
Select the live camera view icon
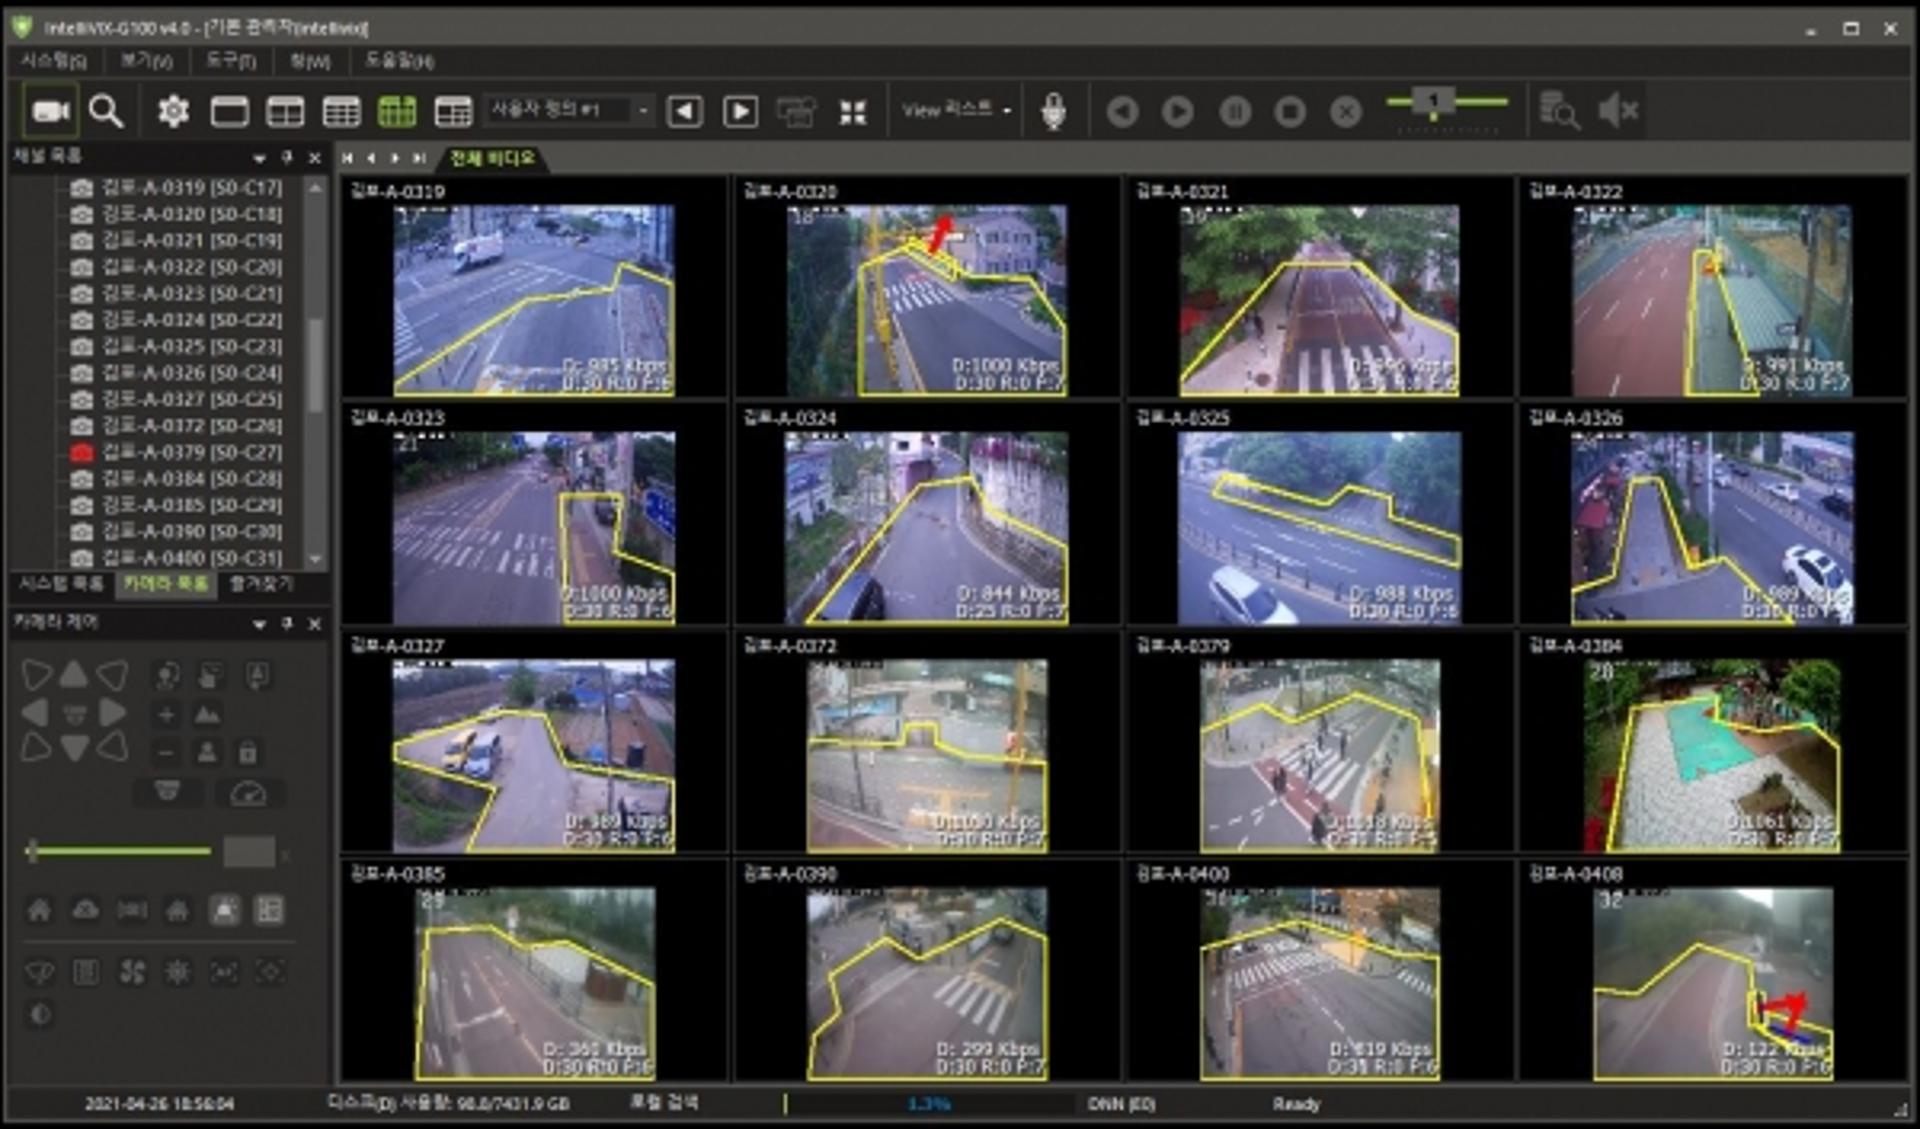(50, 110)
